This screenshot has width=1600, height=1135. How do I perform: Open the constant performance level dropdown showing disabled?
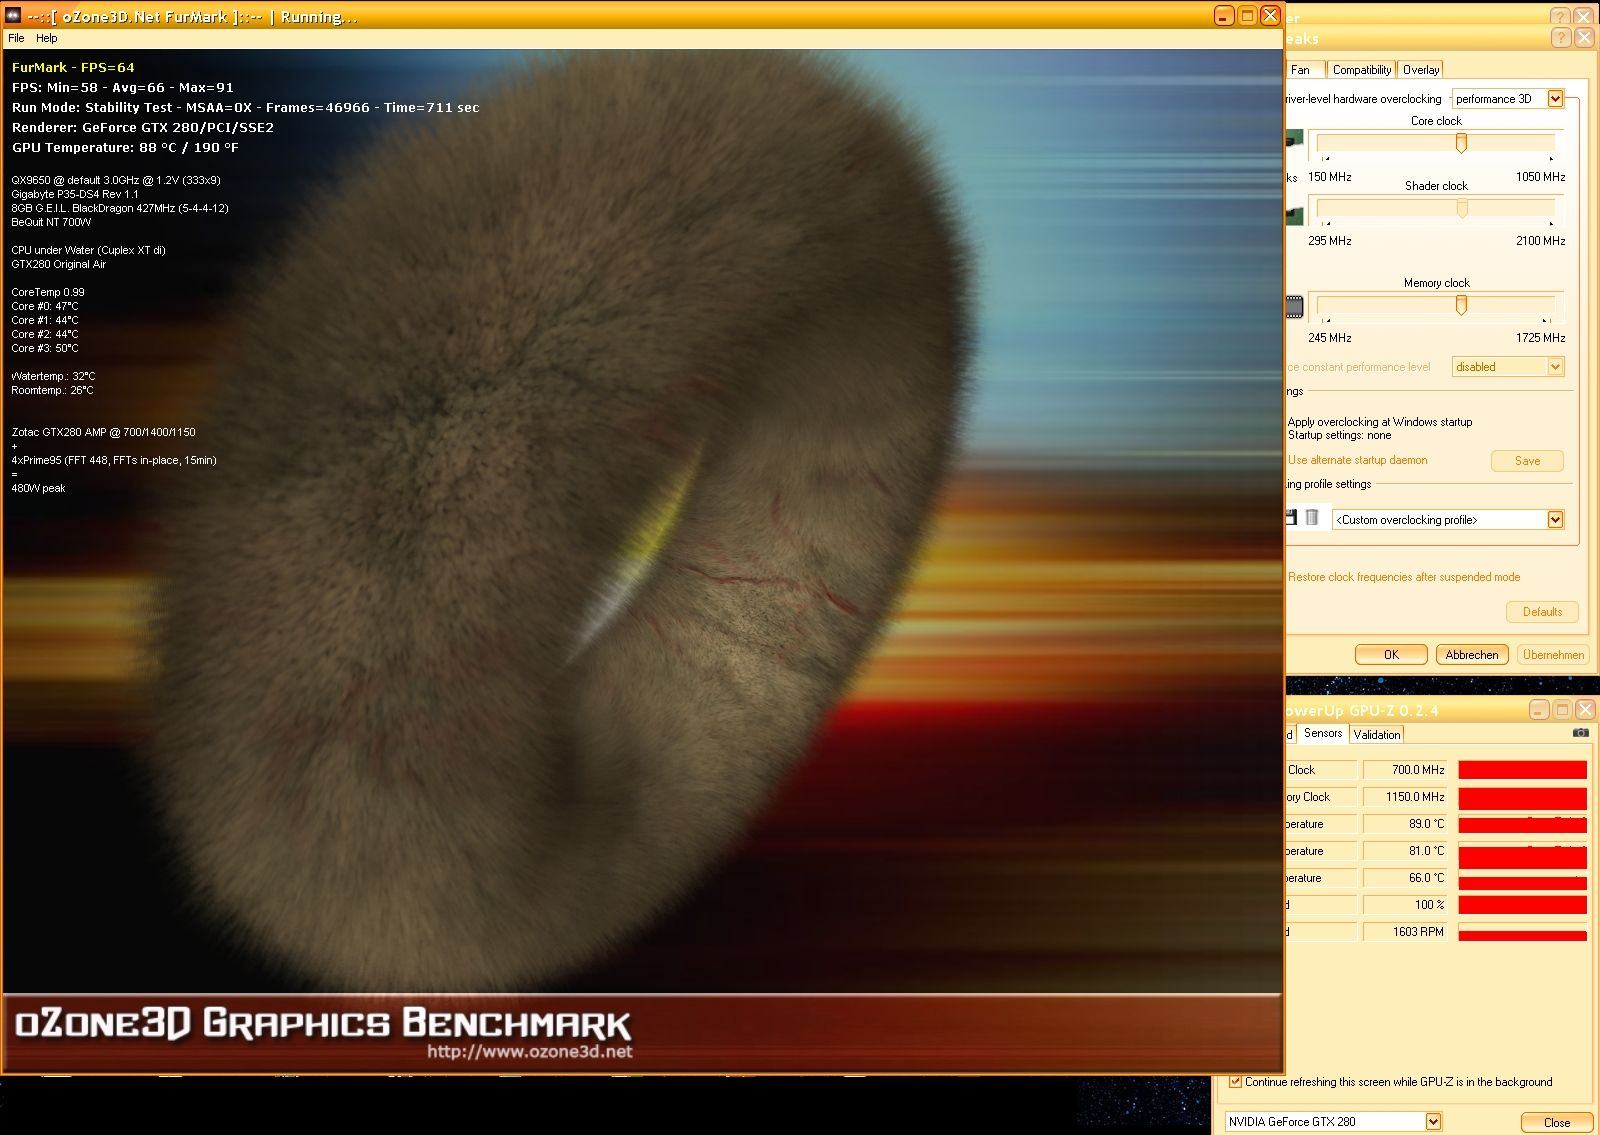click(1508, 367)
